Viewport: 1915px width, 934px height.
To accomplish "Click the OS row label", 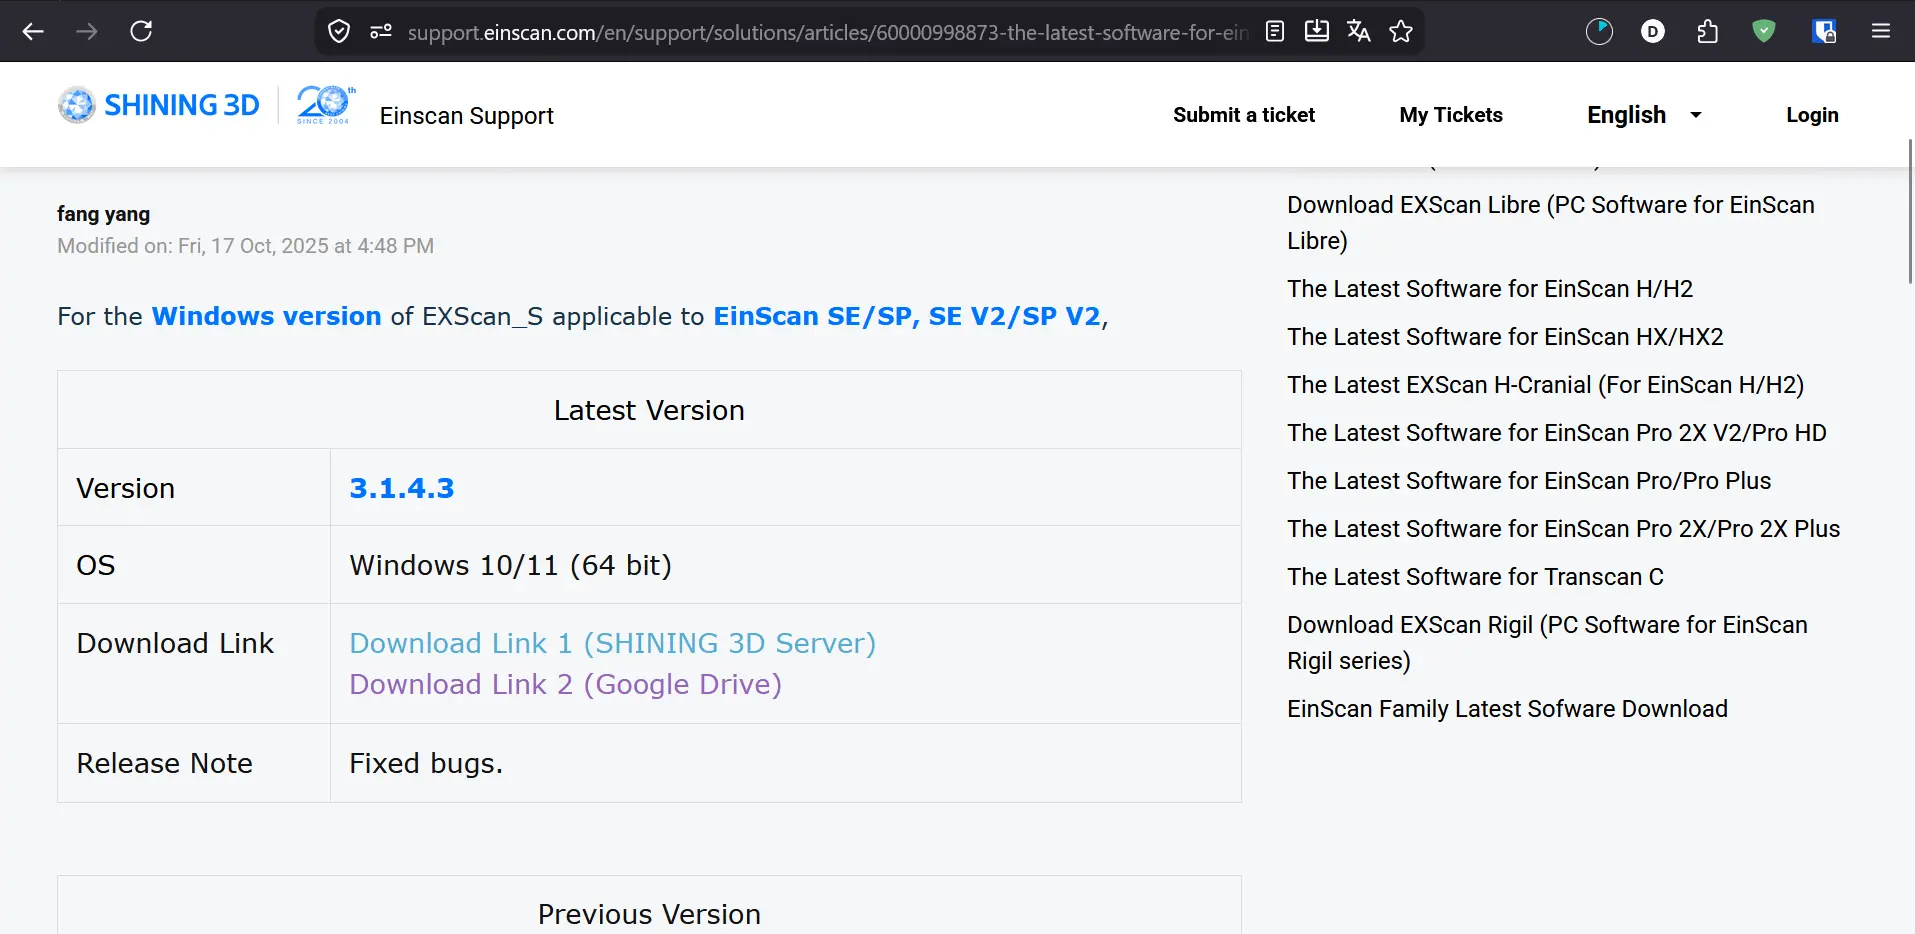I will point(96,565).
